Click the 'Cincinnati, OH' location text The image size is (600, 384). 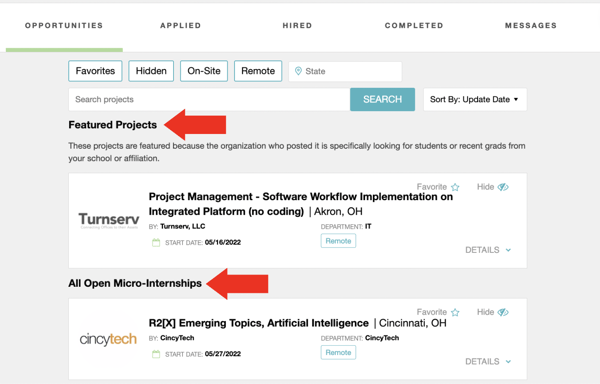click(412, 323)
